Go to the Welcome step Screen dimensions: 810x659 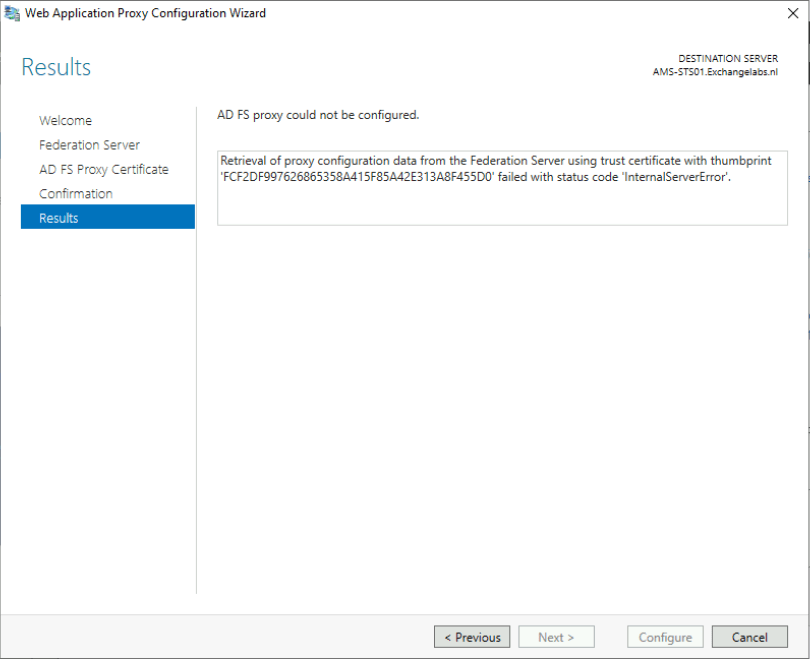pos(65,120)
